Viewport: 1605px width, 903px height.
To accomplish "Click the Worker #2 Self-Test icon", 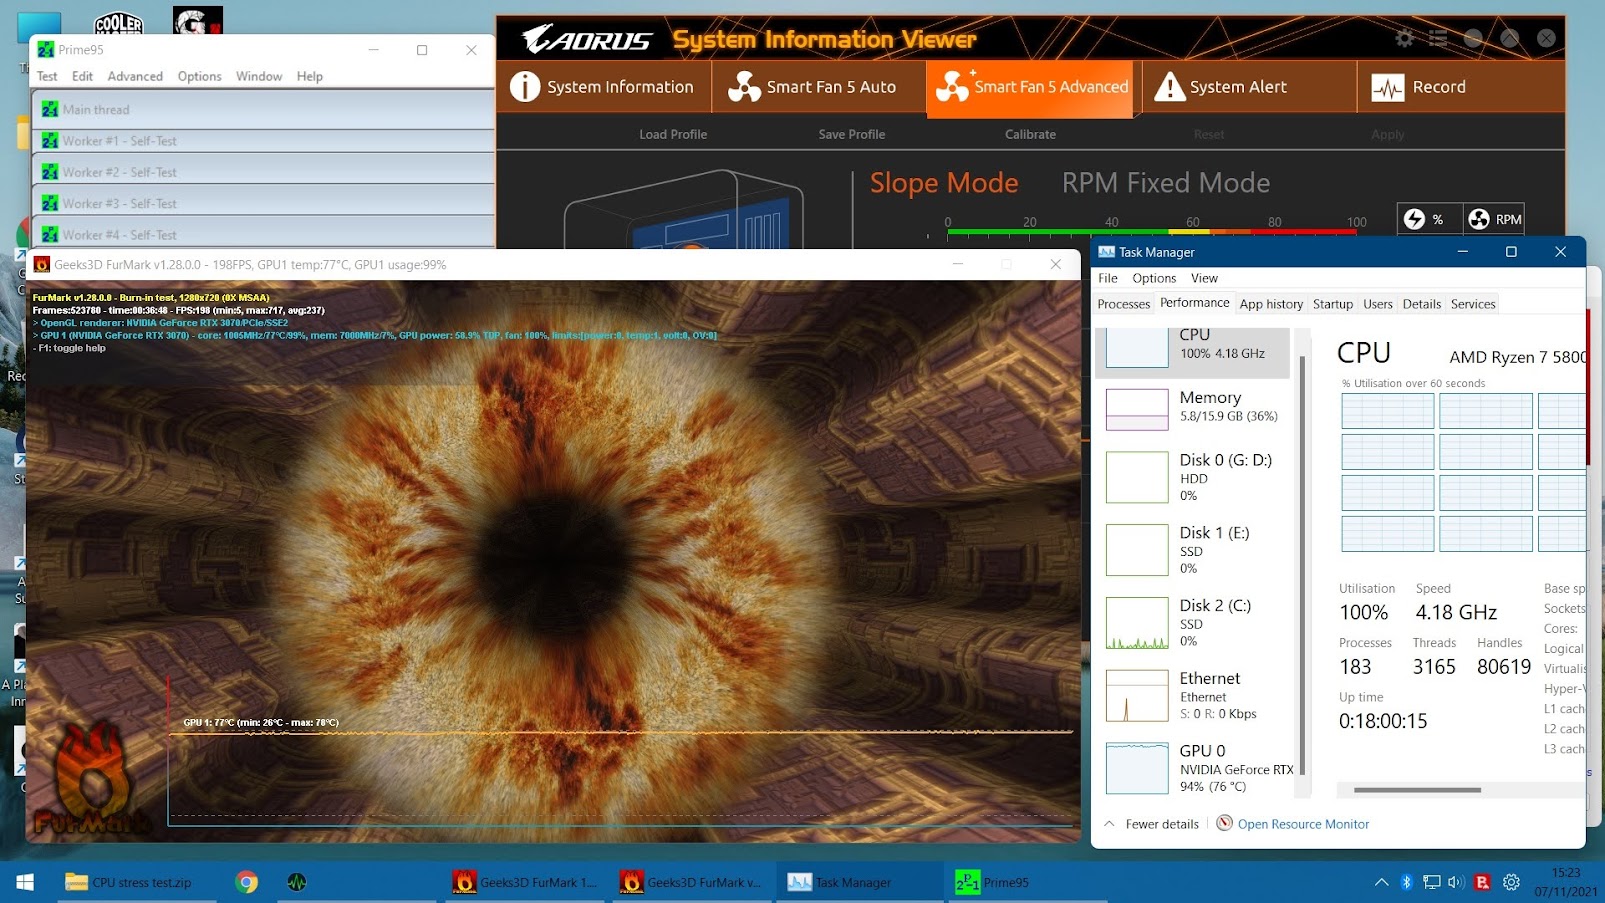I will coord(50,172).
